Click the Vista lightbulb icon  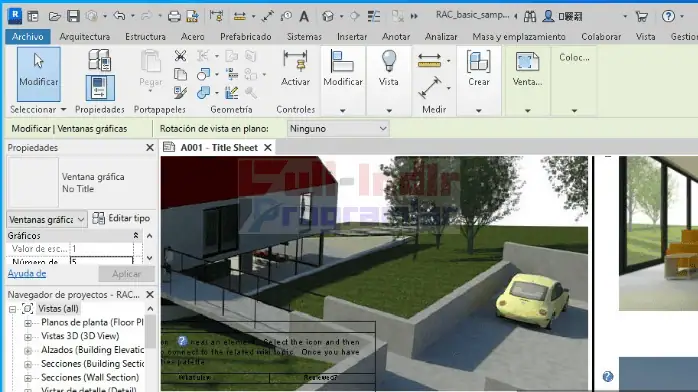coord(389,68)
